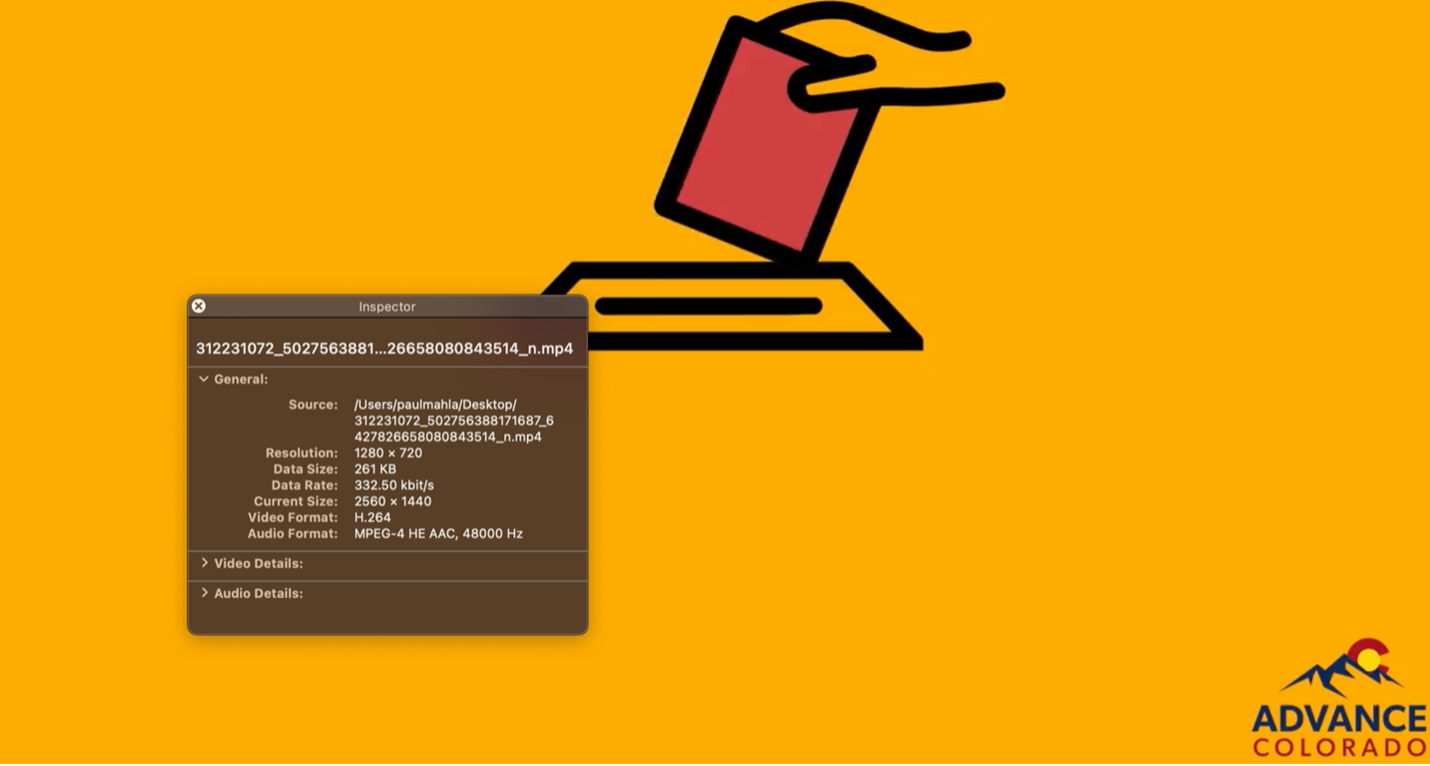Click the Audio Details label
Image resolution: width=1430 pixels, height=766 pixels.
pos(258,594)
